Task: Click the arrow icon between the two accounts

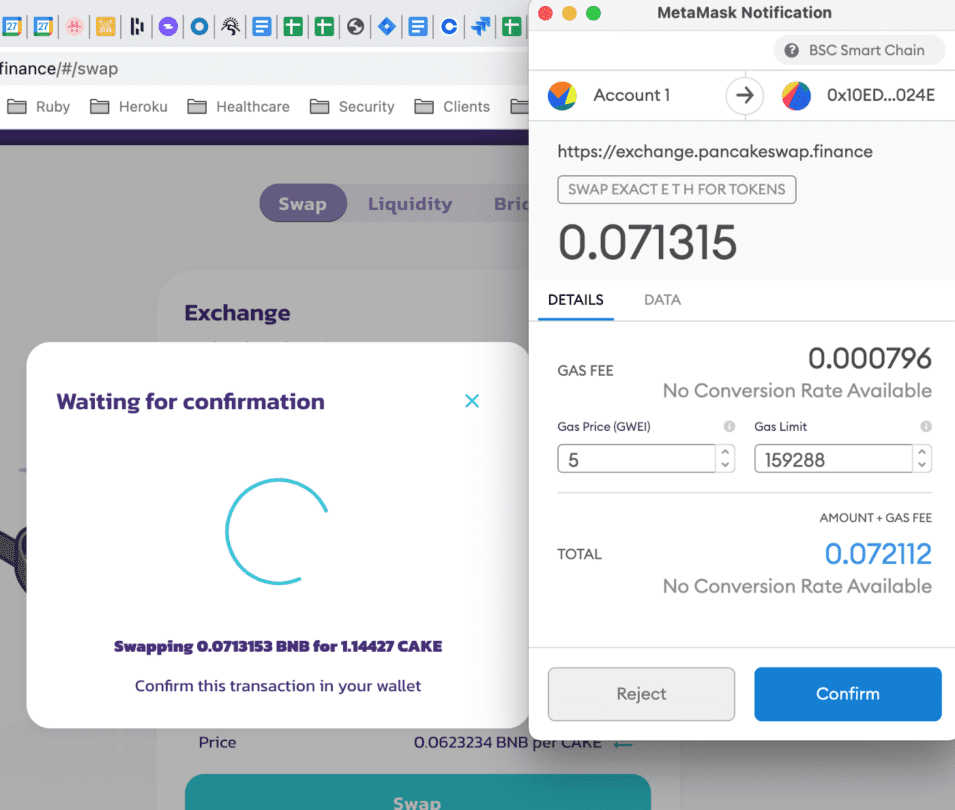Action: tap(744, 96)
